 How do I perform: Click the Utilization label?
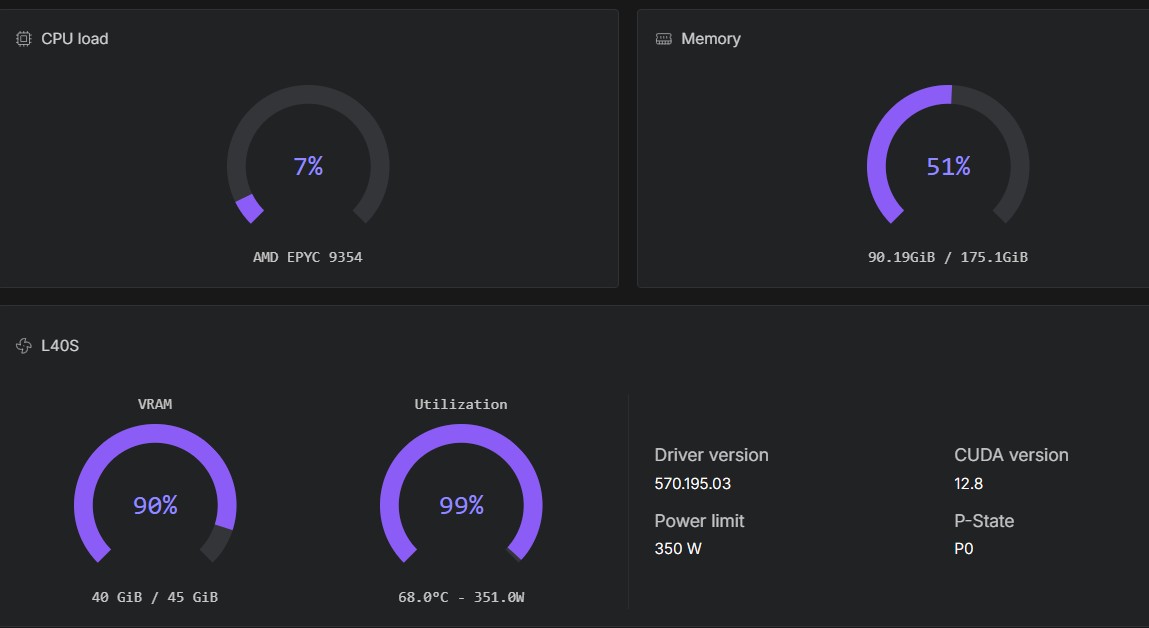coord(461,404)
